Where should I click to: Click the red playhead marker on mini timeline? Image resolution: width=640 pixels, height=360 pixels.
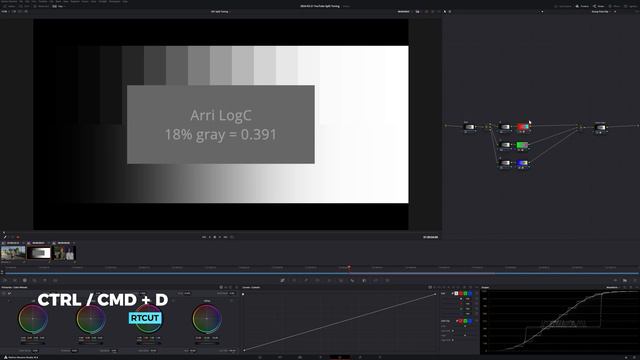349,268
